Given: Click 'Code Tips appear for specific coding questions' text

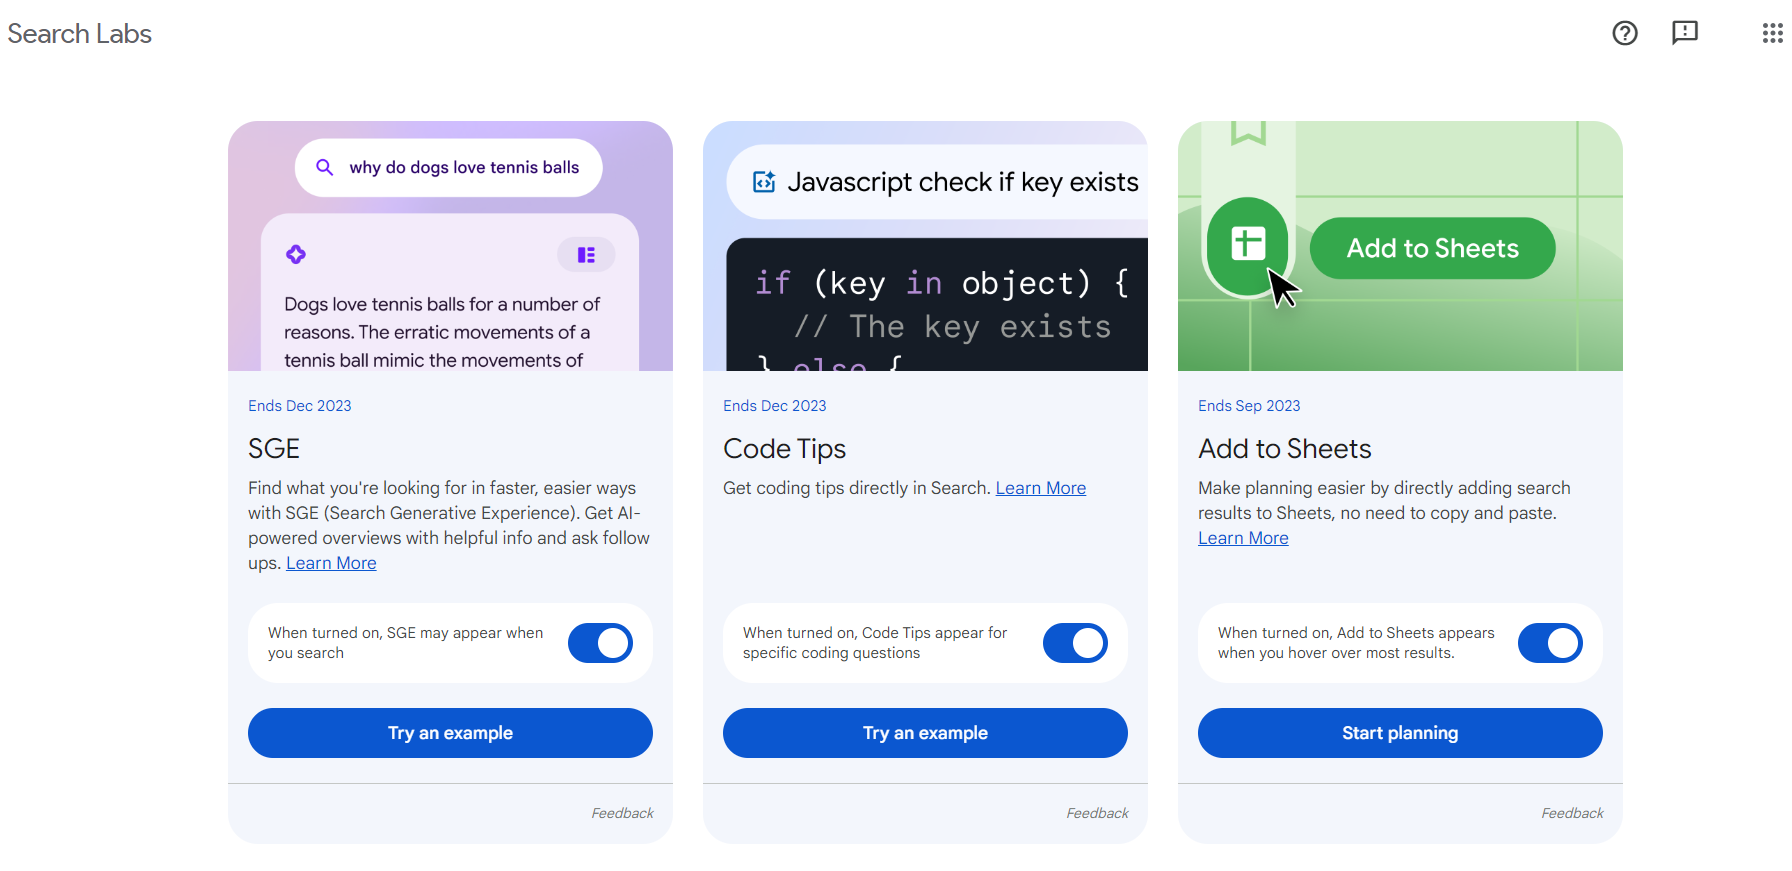Looking at the screenshot, I should 875,643.
